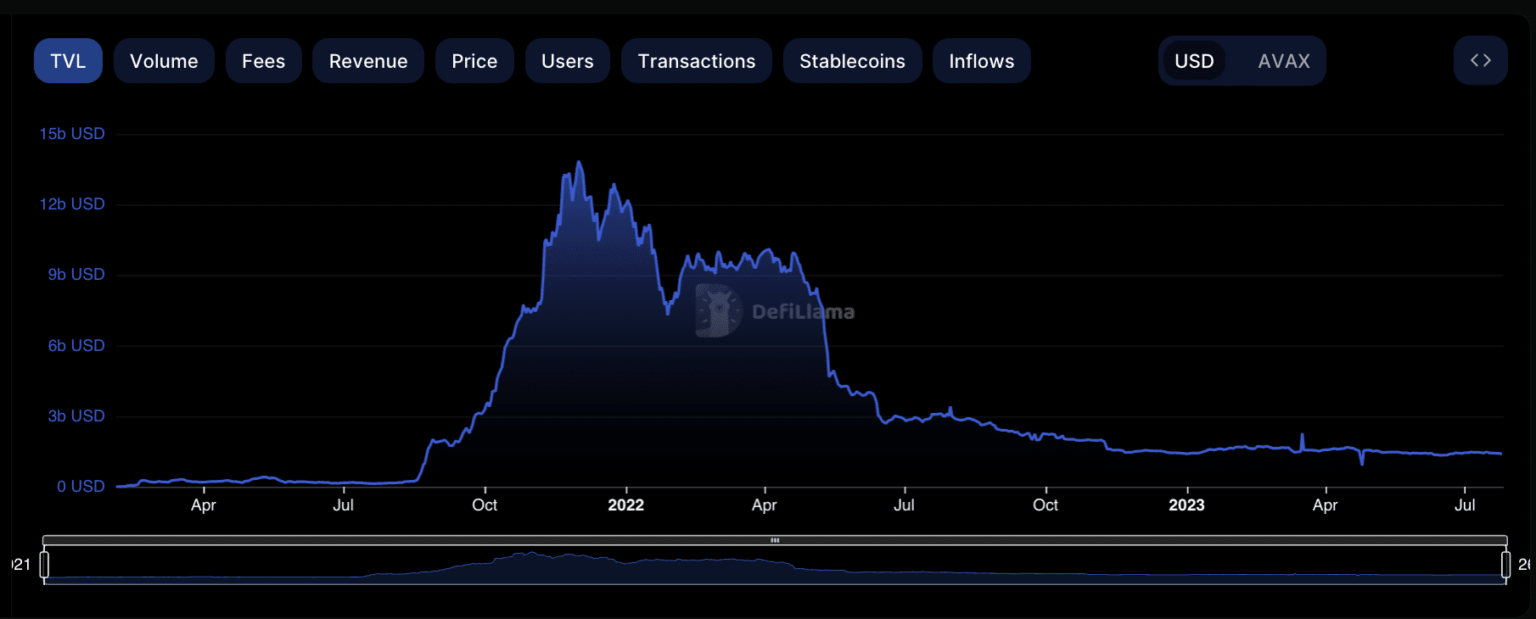Toggle the Stablecoins metric
This screenshot has width=1536, height=619.
click(x=852, y=61)
